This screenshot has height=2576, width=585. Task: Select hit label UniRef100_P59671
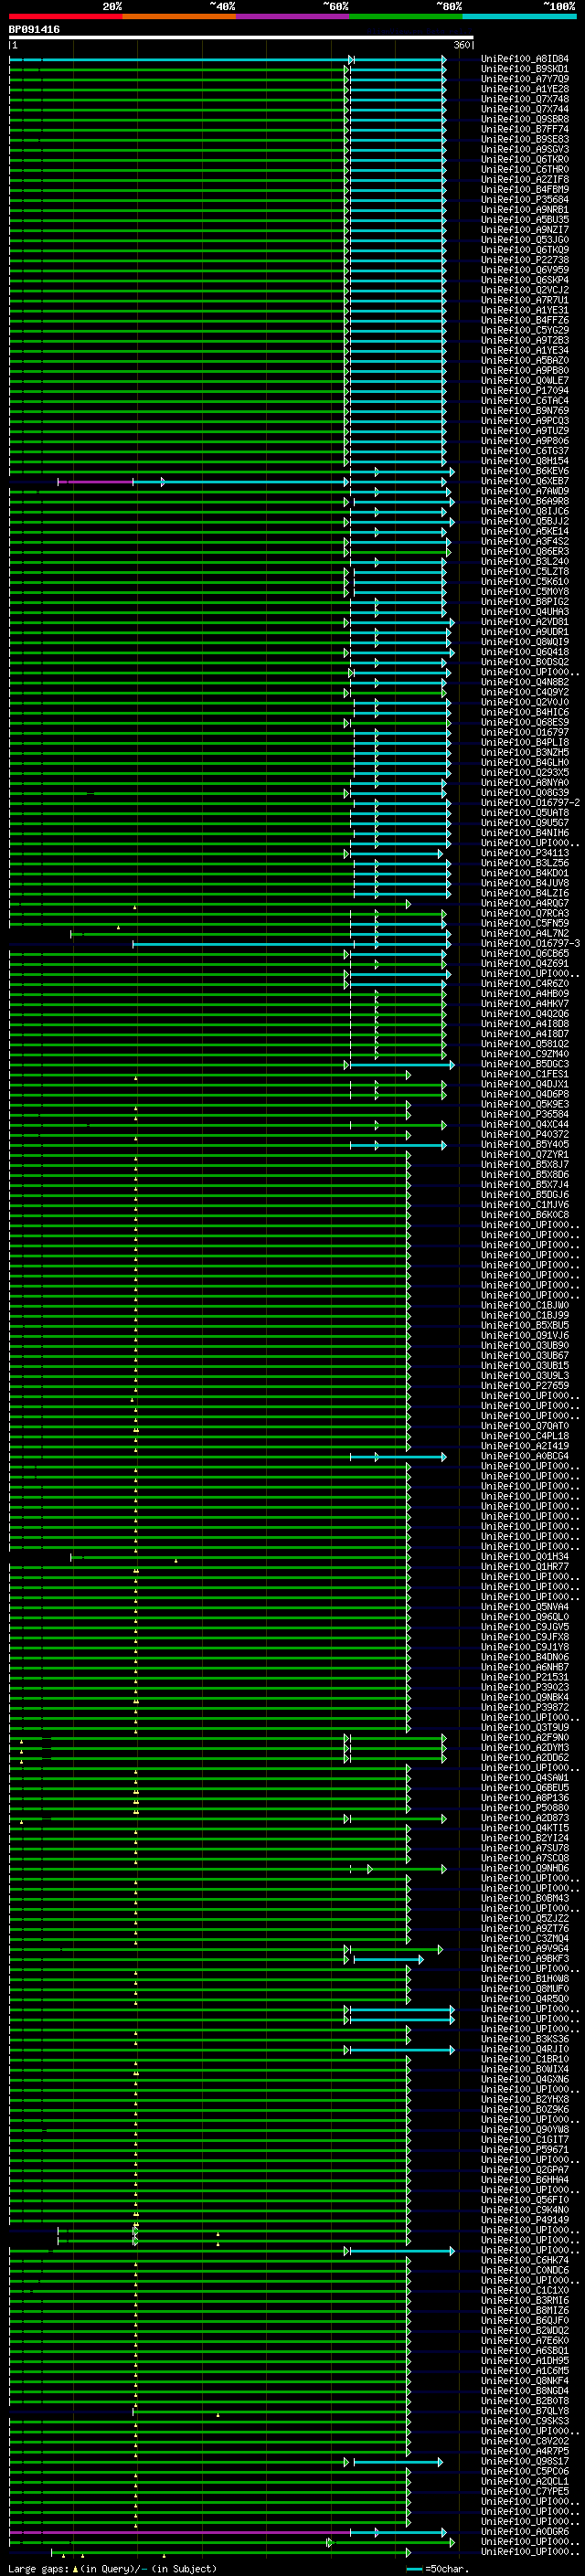tap(525, 2149)
